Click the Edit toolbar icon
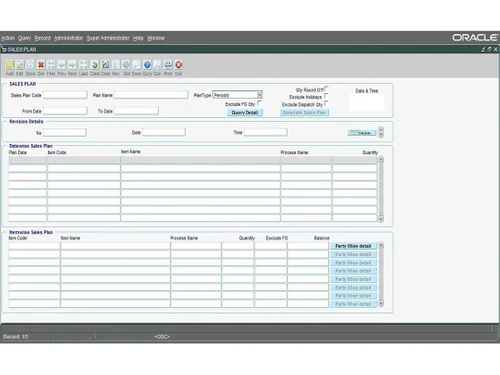Viewport: 500px width, 375px height. point(20,65)
